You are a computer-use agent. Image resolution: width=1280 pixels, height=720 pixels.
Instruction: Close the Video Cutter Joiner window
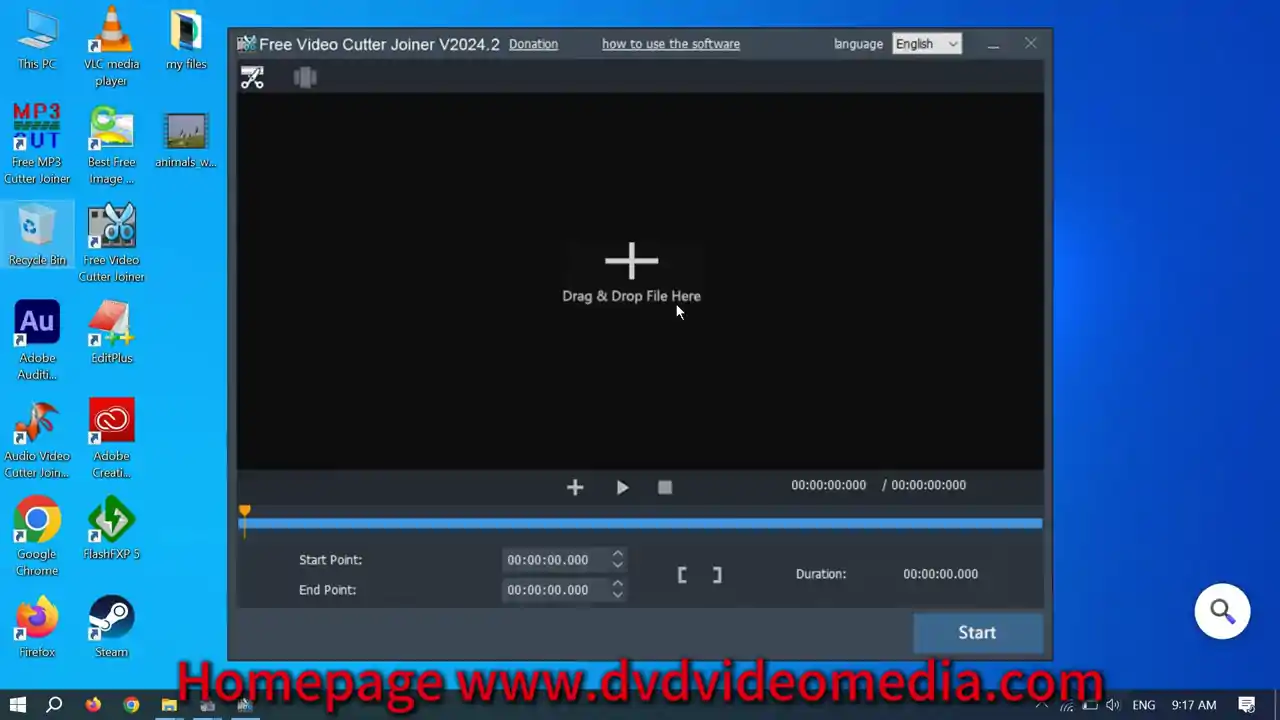point(1031,44)
